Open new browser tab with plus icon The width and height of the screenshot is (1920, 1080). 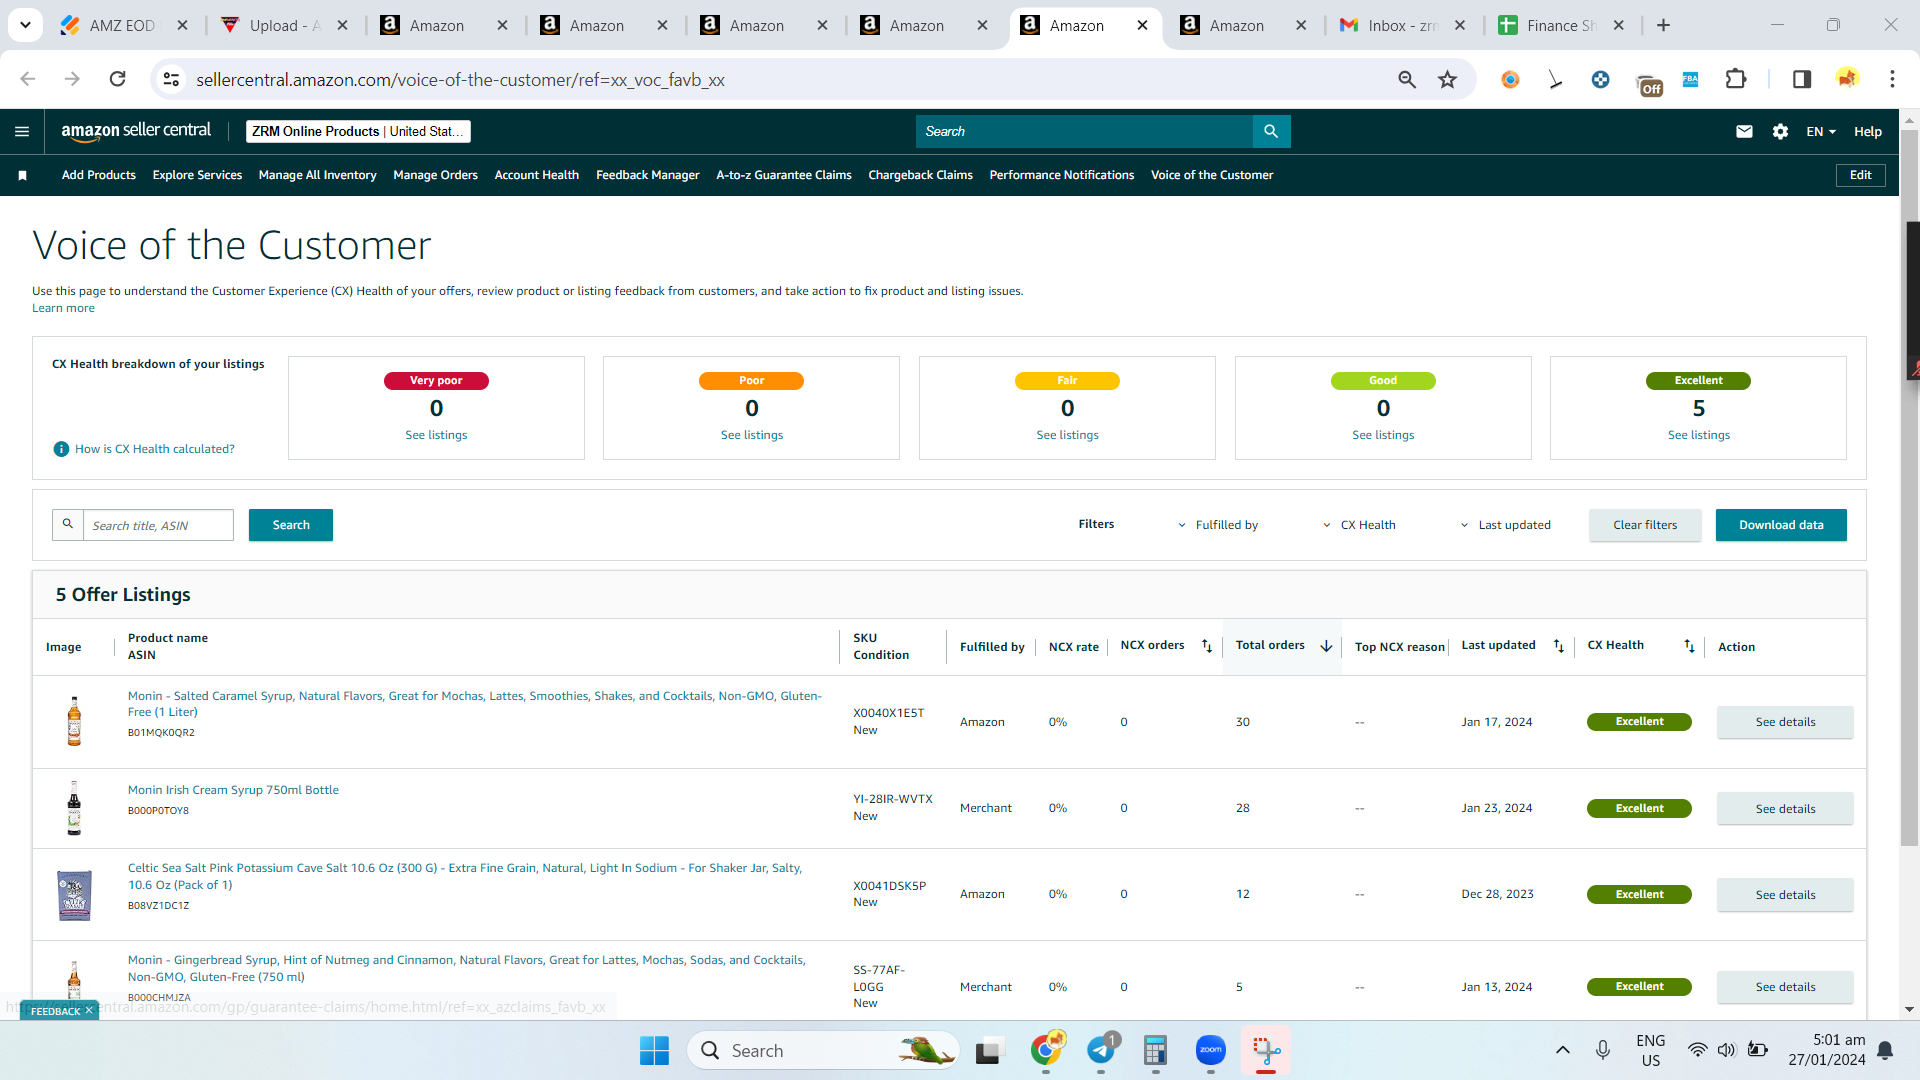coord(1663,25)
